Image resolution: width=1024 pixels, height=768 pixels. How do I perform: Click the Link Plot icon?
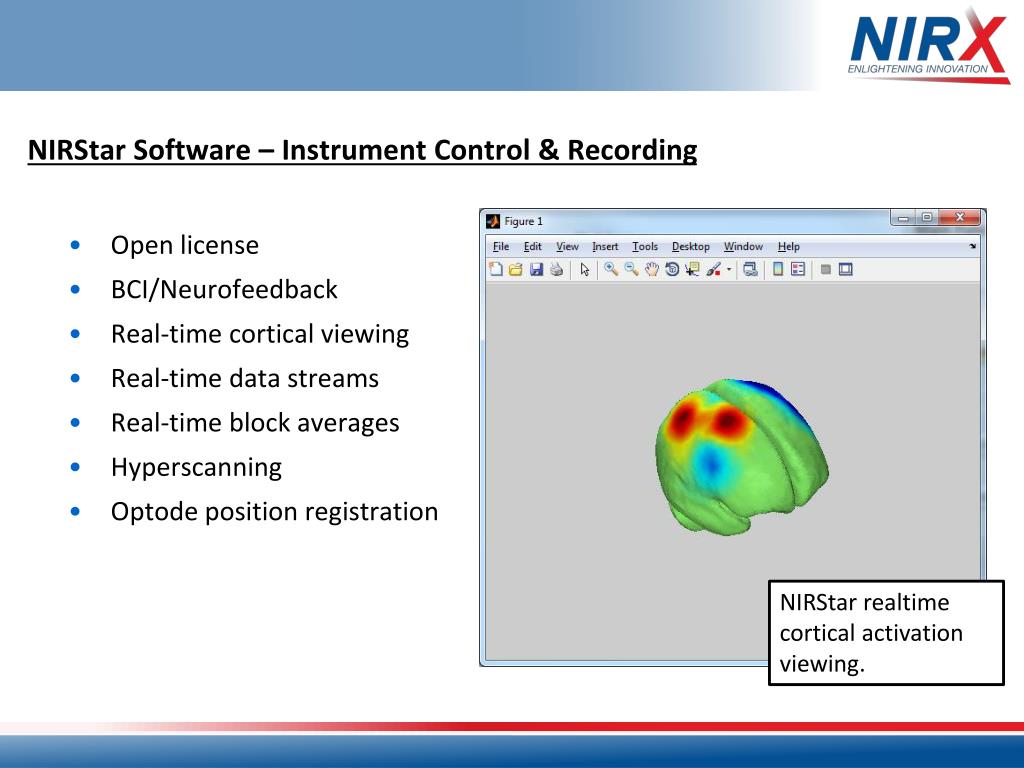point(750,269)
